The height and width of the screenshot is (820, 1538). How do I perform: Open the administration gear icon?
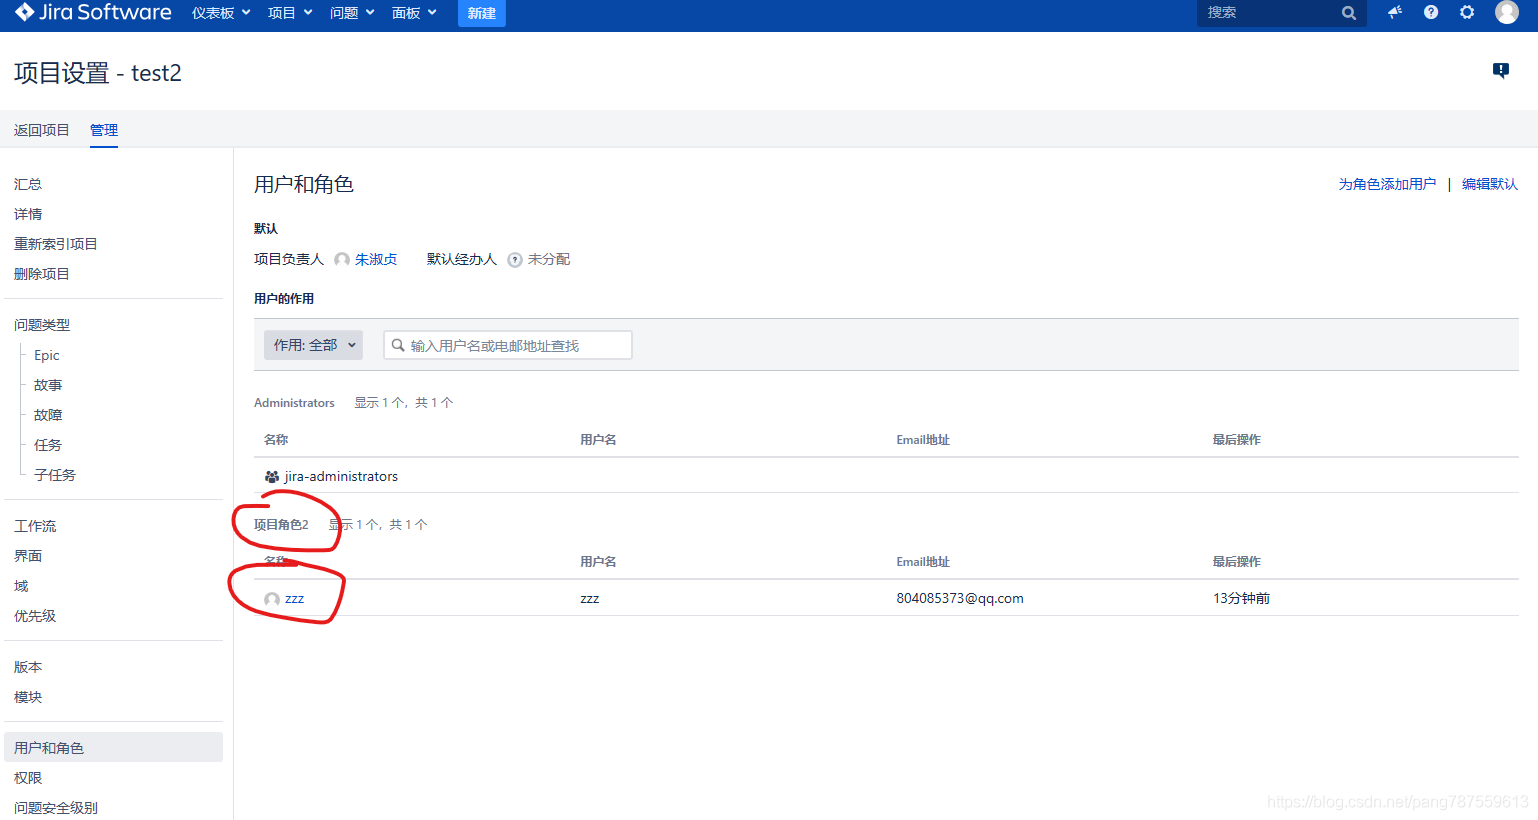click(1467, 12)
